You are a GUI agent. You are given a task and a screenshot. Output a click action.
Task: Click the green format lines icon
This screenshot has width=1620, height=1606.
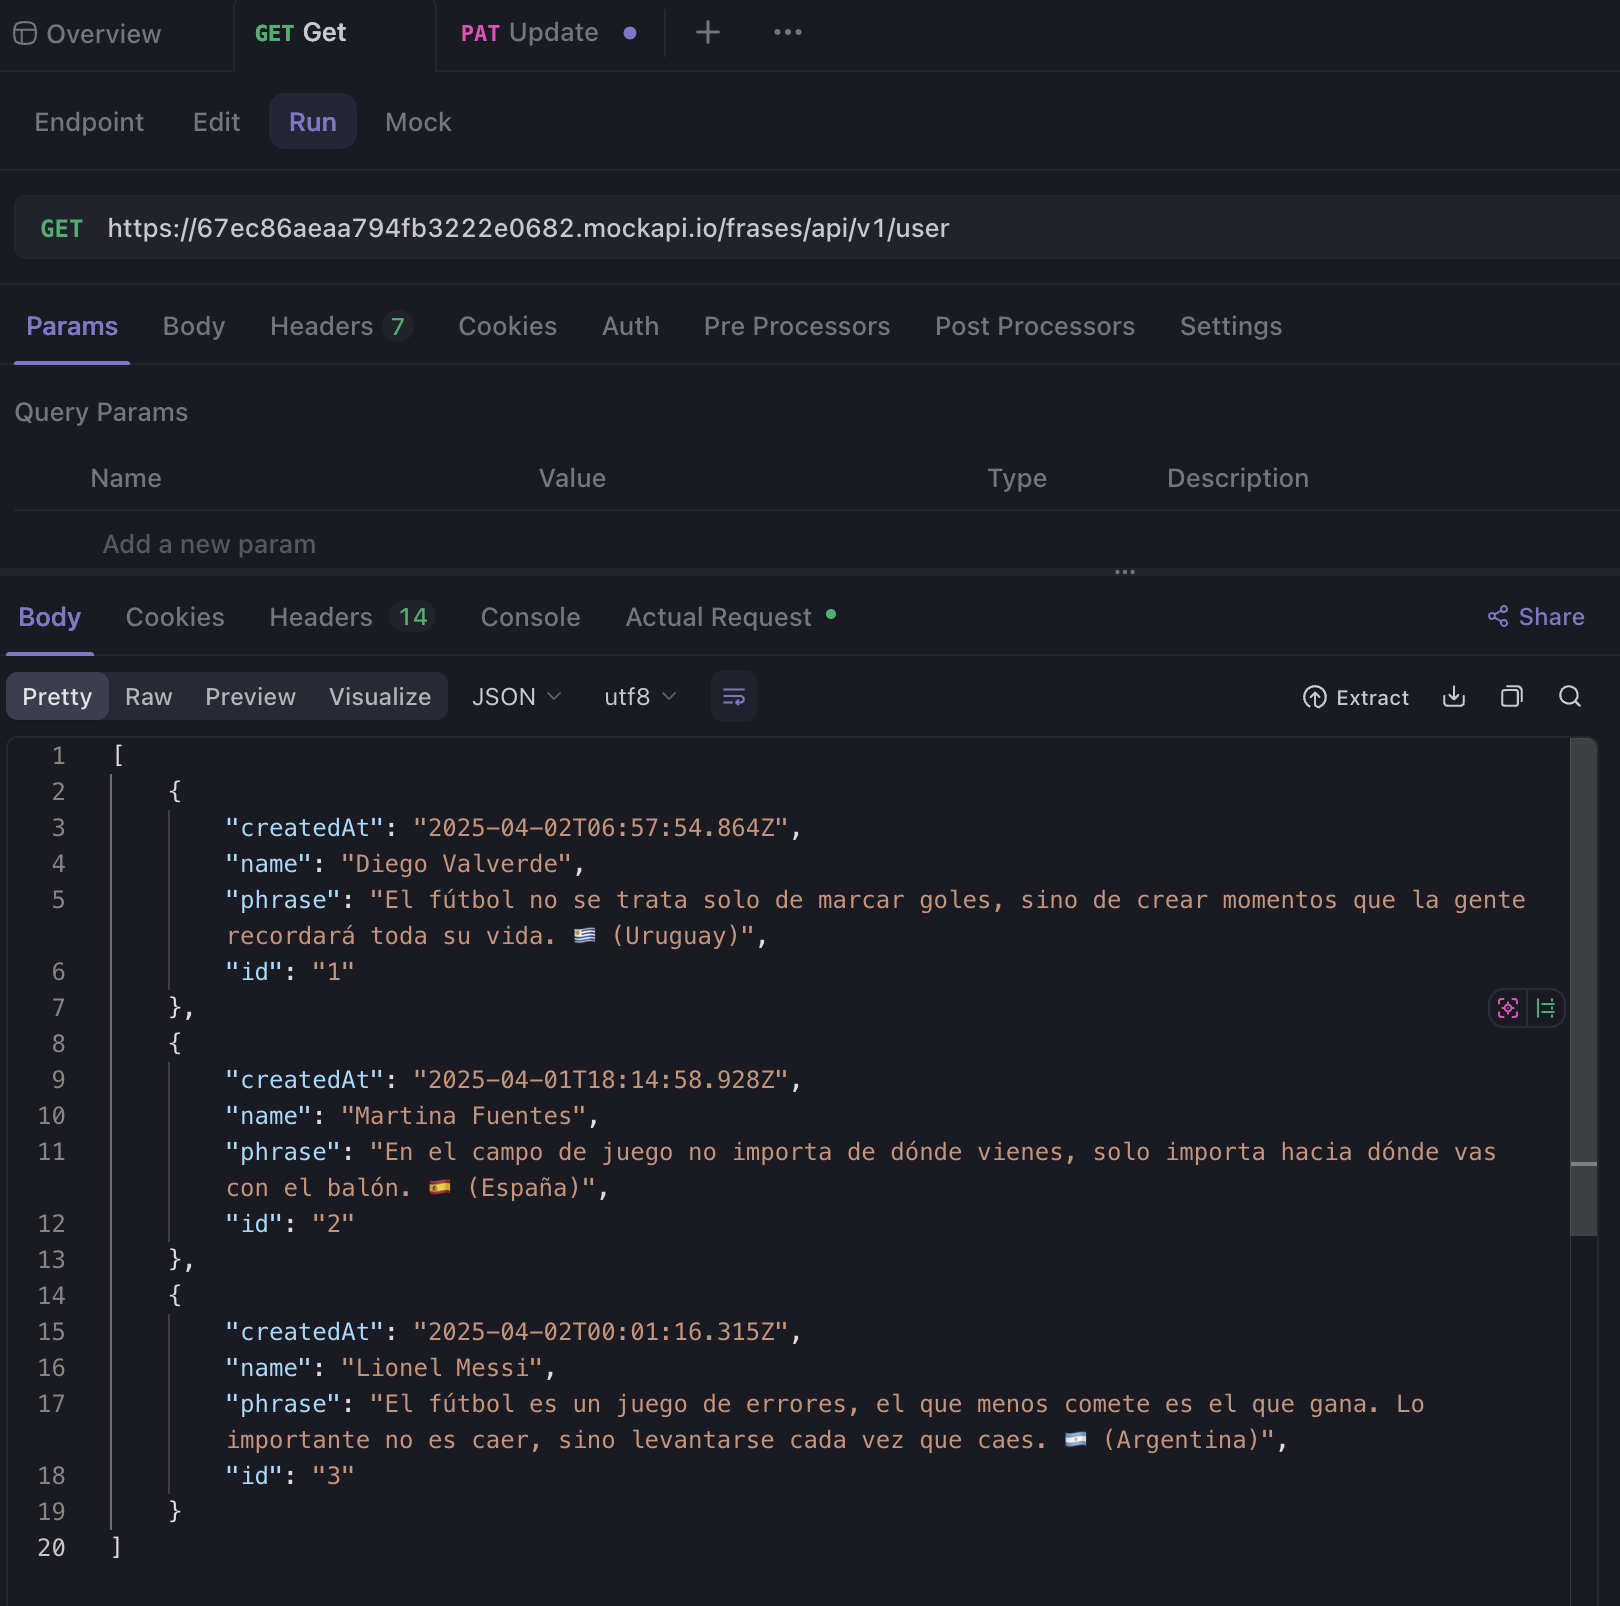(x=1546, y=1008)
